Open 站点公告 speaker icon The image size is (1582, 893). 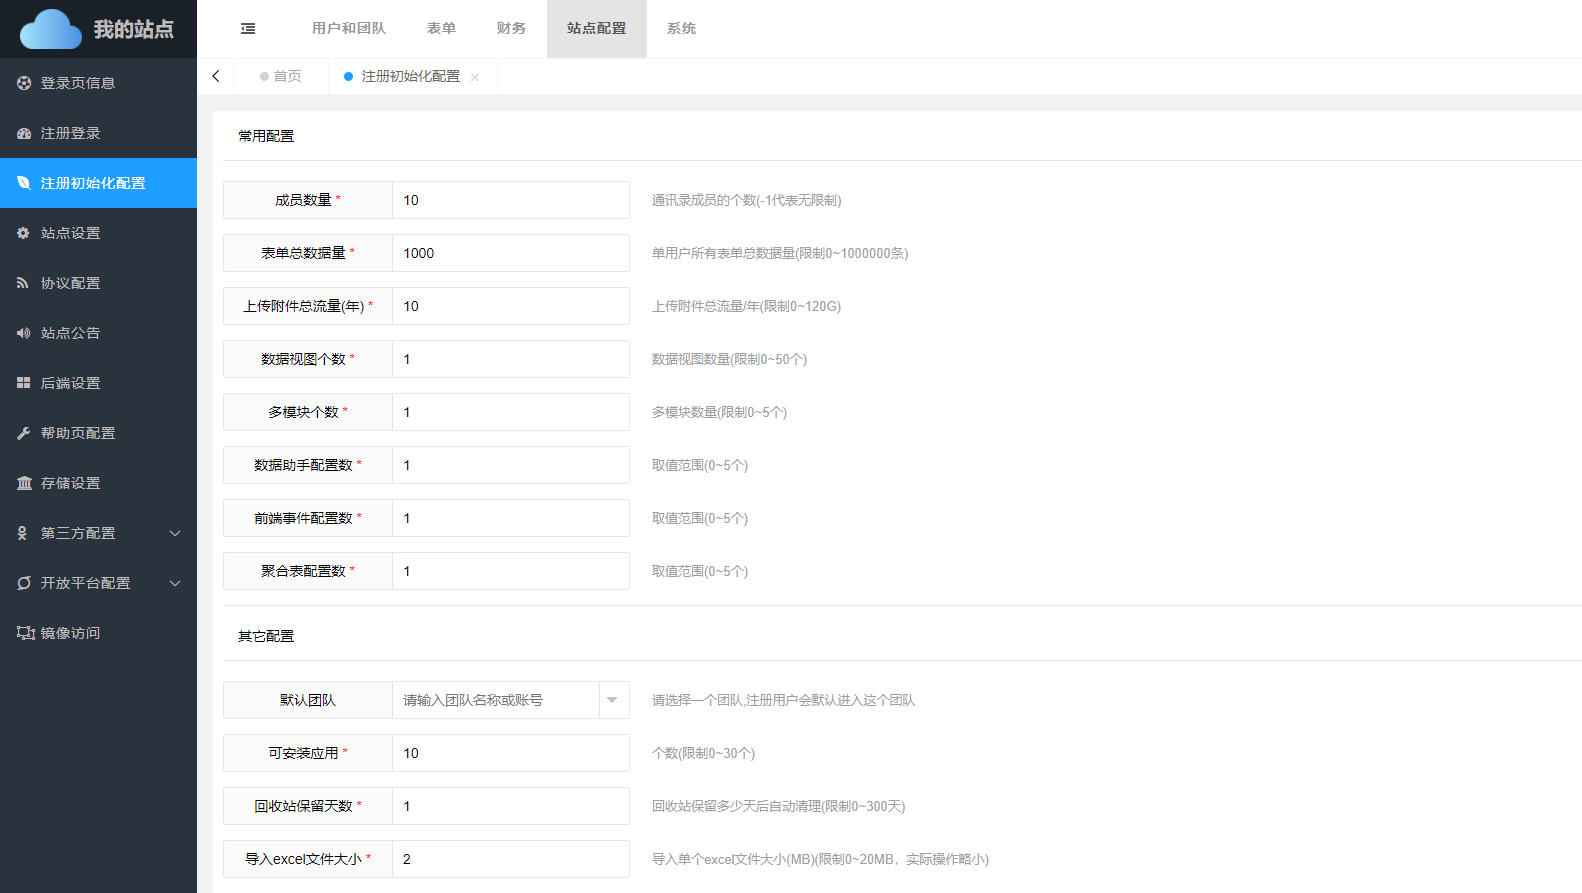[x=24, y=333]
